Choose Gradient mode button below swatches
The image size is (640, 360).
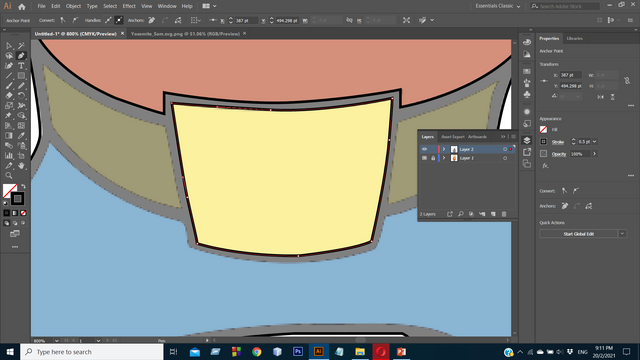click(x=15, y=213)
